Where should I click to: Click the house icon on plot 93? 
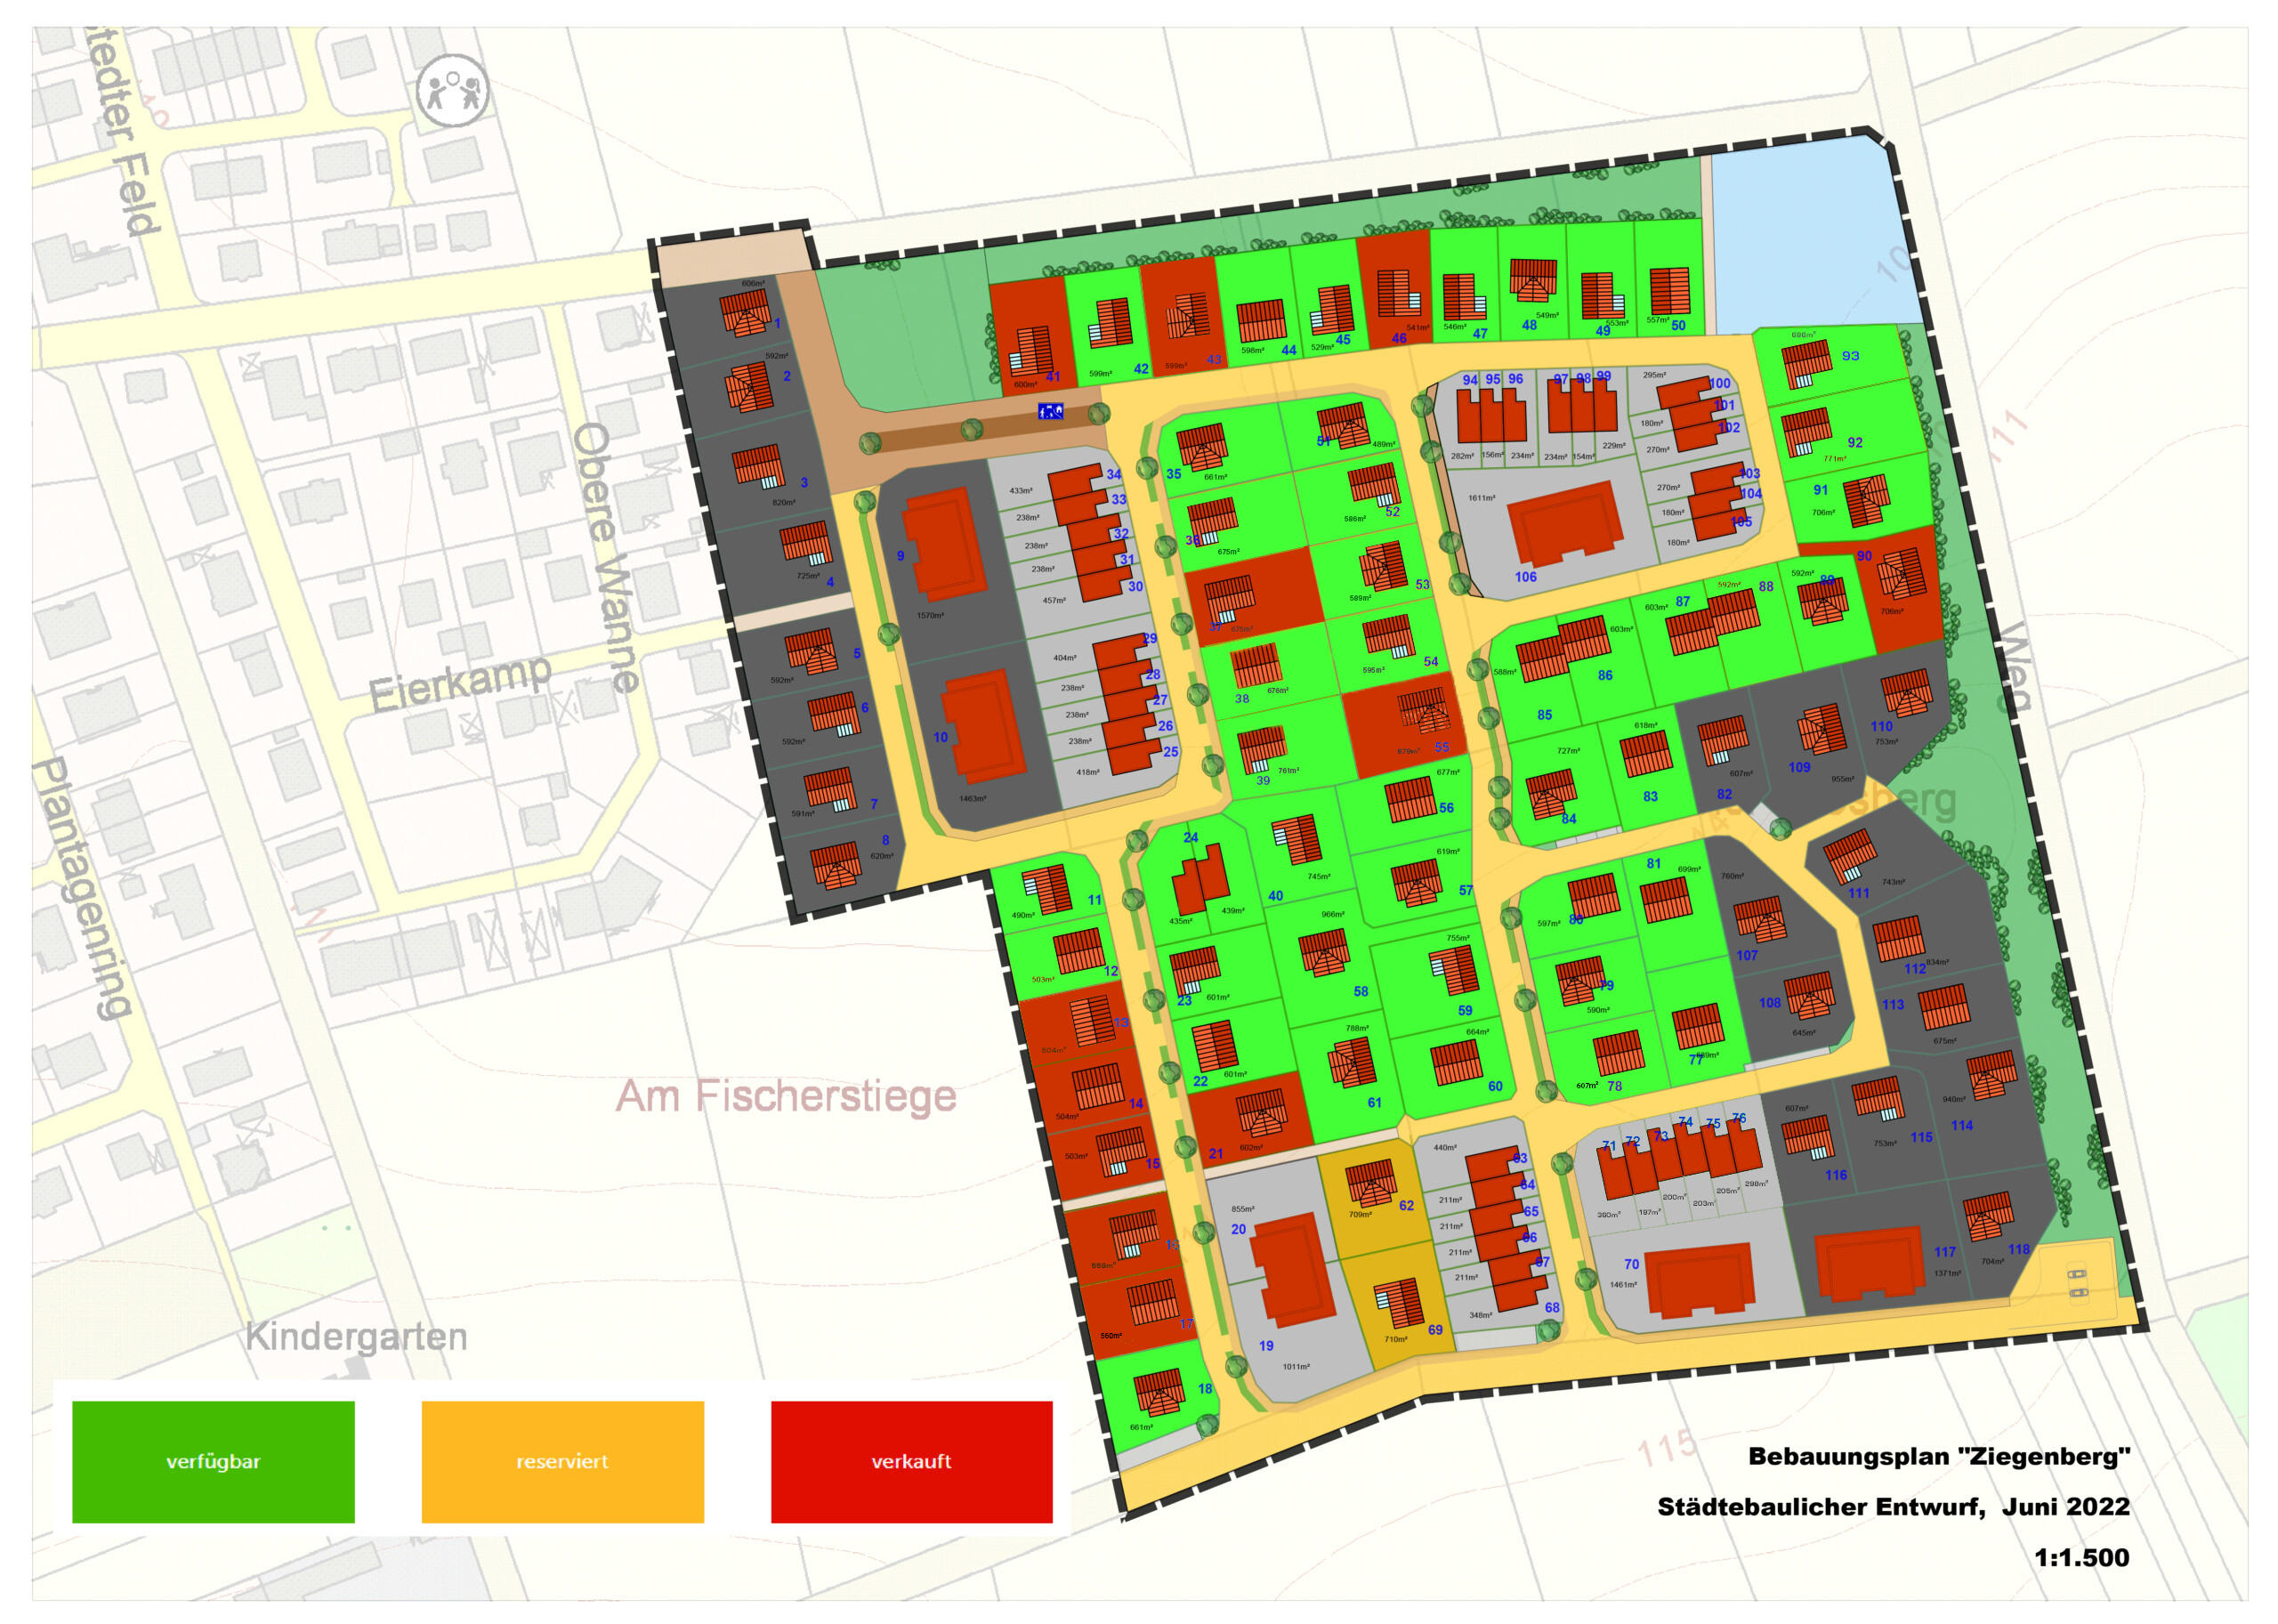pyautogui.click(x=1806, y=364)
